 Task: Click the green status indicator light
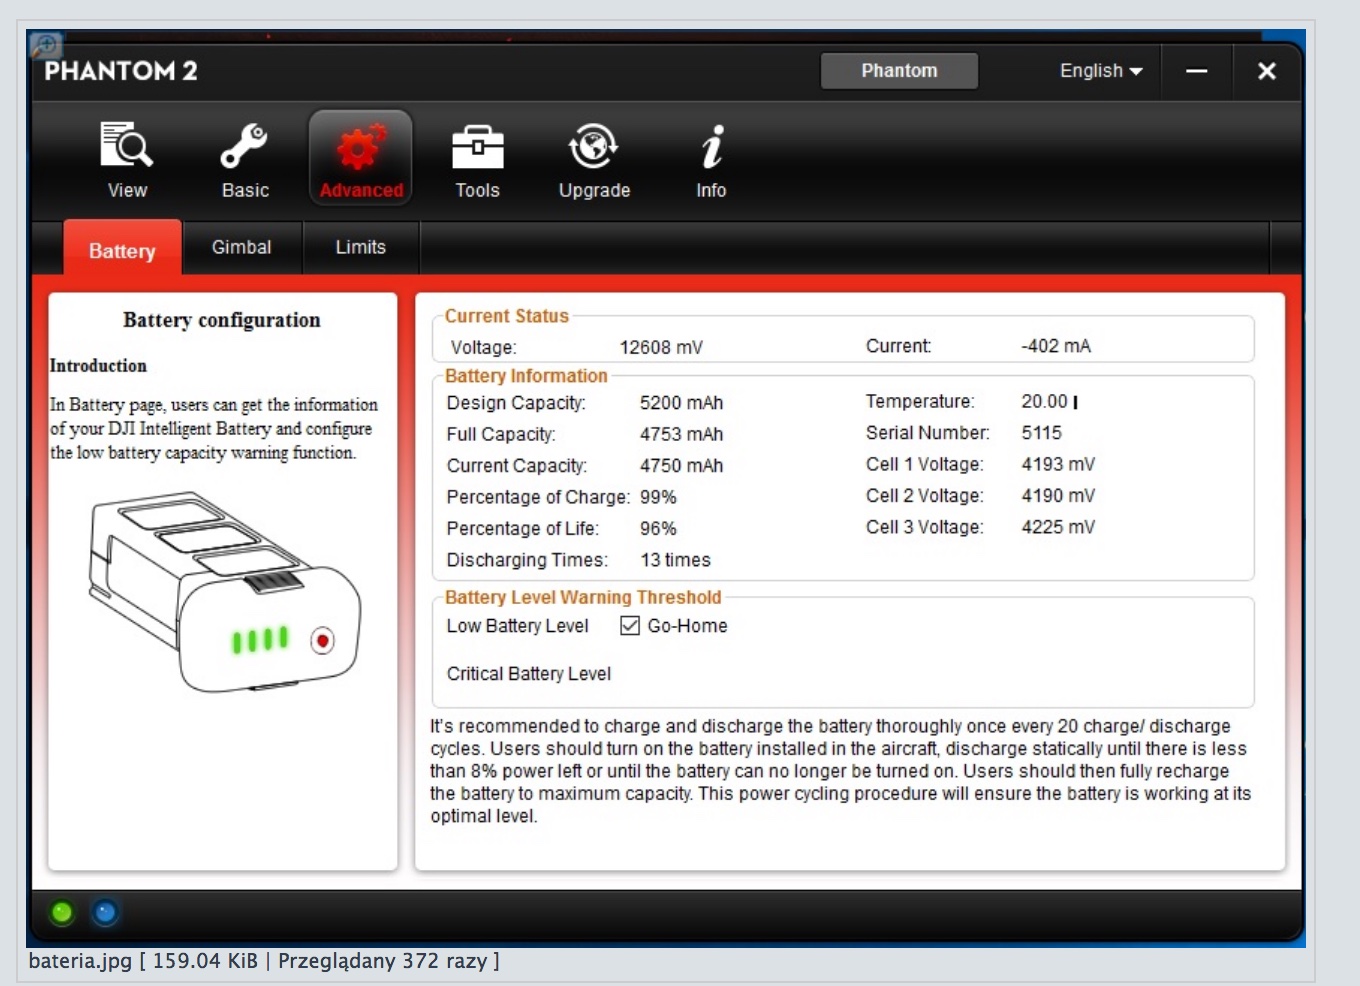tap(62, 912)
